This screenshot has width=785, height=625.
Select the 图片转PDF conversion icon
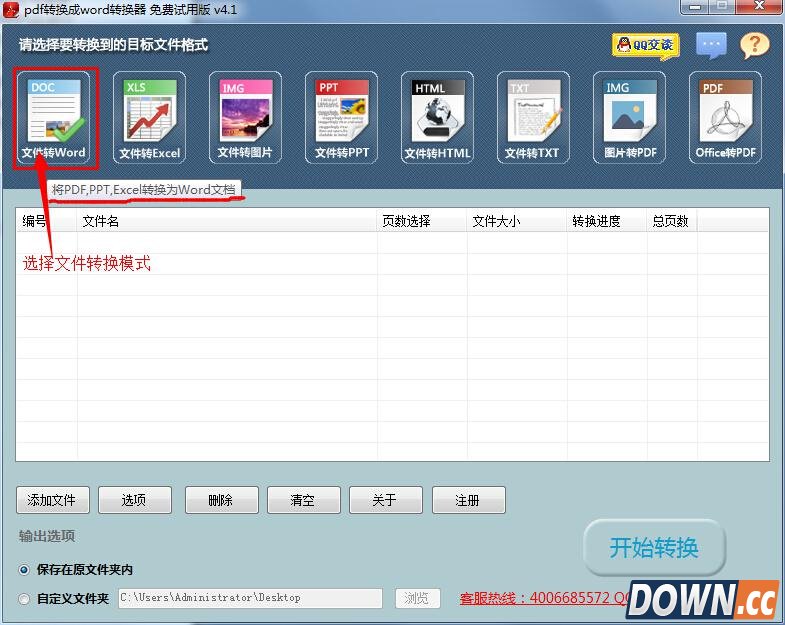pyautogui.click(x=629, y=118)
